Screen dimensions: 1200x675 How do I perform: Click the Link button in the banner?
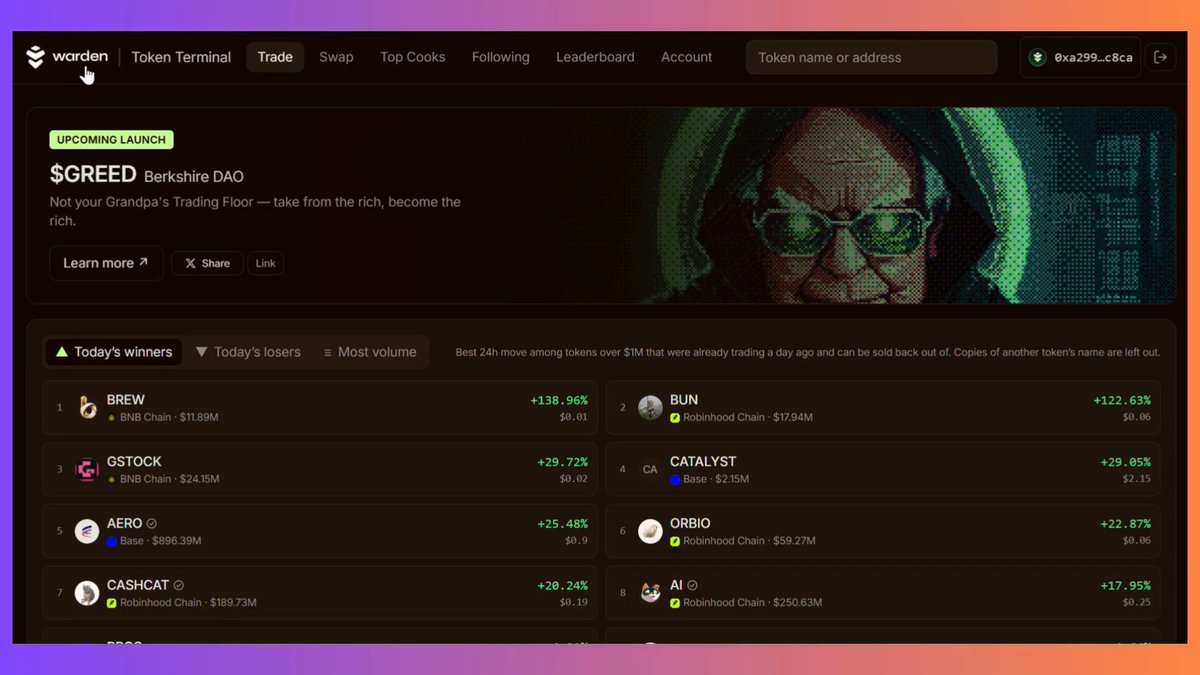tap(266, 263)
